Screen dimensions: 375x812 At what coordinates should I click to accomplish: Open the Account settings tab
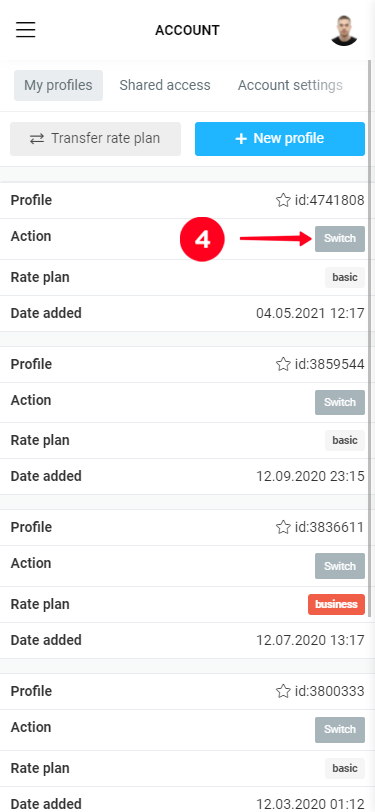tap(290, 85)
